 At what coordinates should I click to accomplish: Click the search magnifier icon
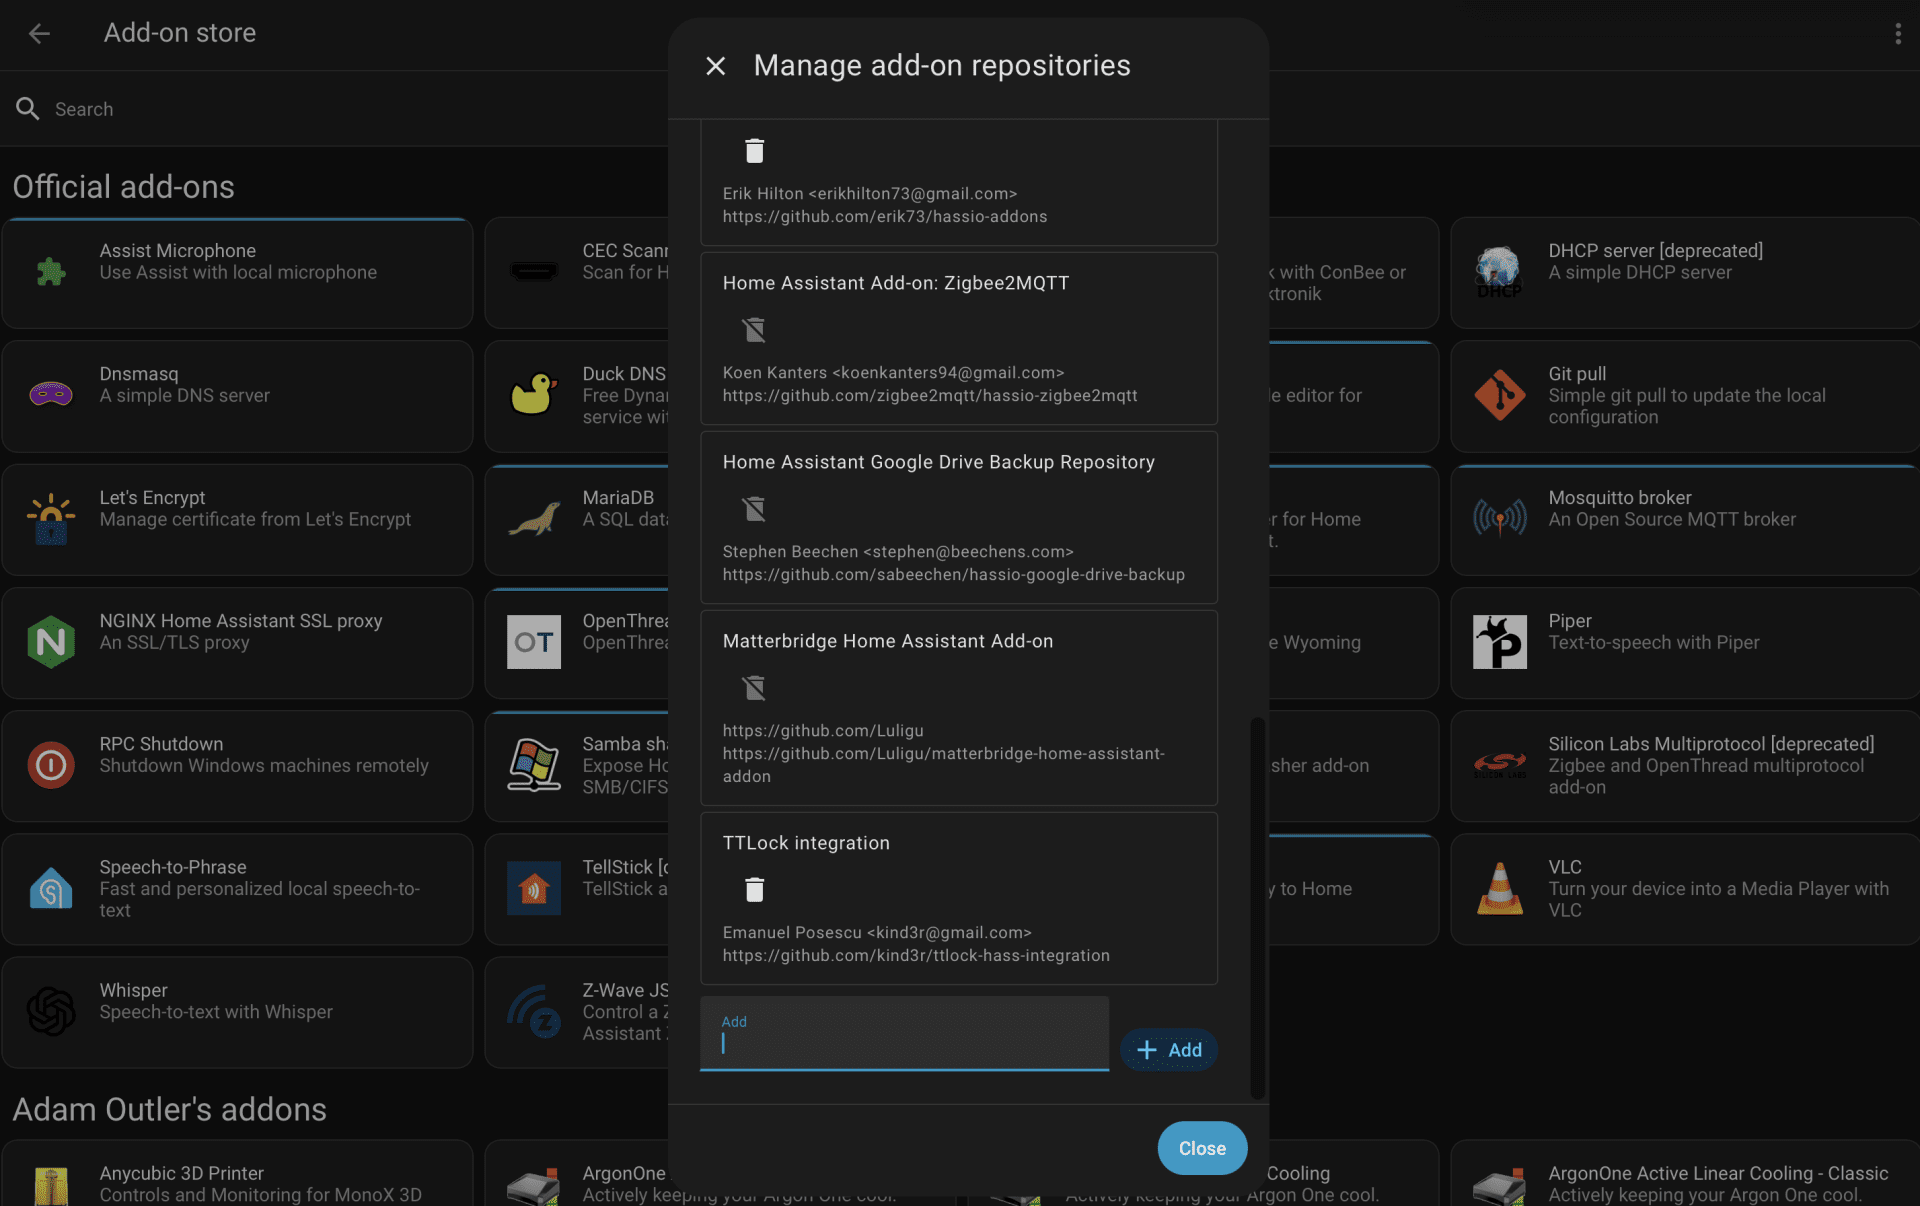28,109
